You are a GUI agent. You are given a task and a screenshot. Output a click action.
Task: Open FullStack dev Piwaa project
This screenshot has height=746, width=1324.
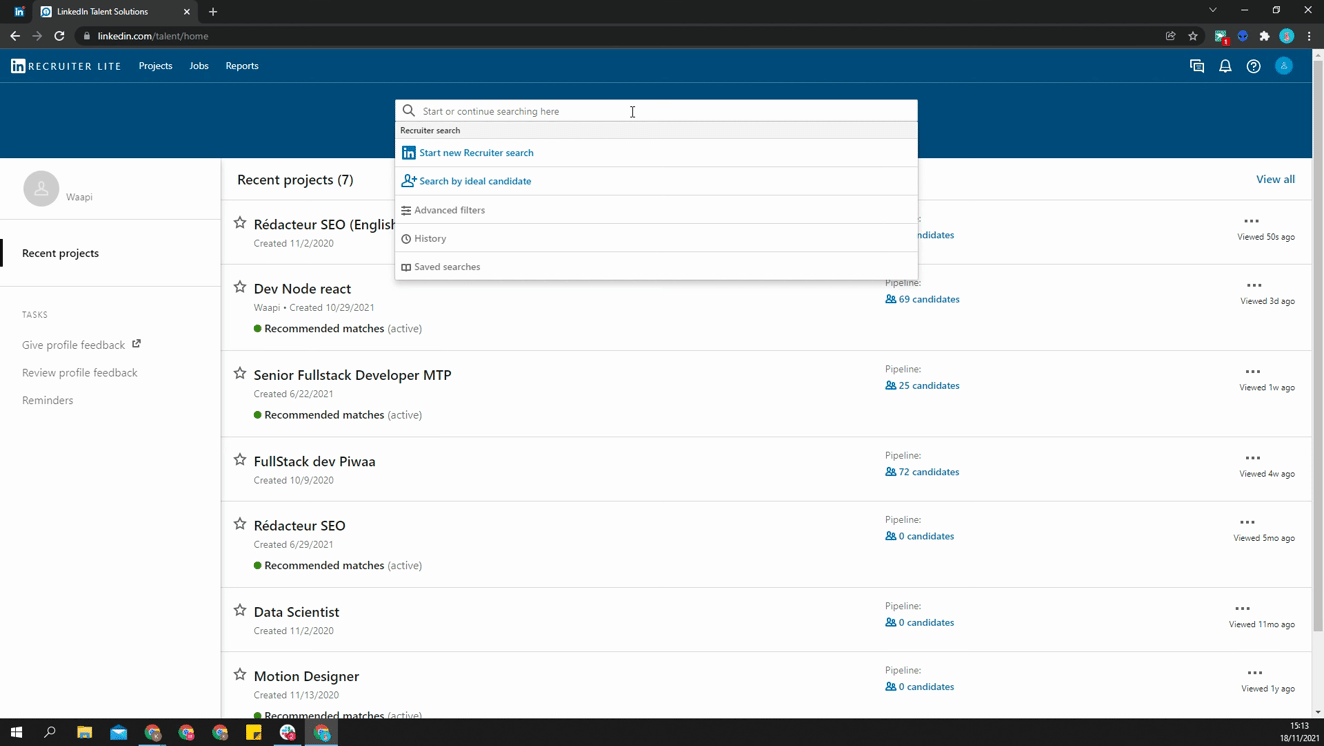[x=314, y=461]
